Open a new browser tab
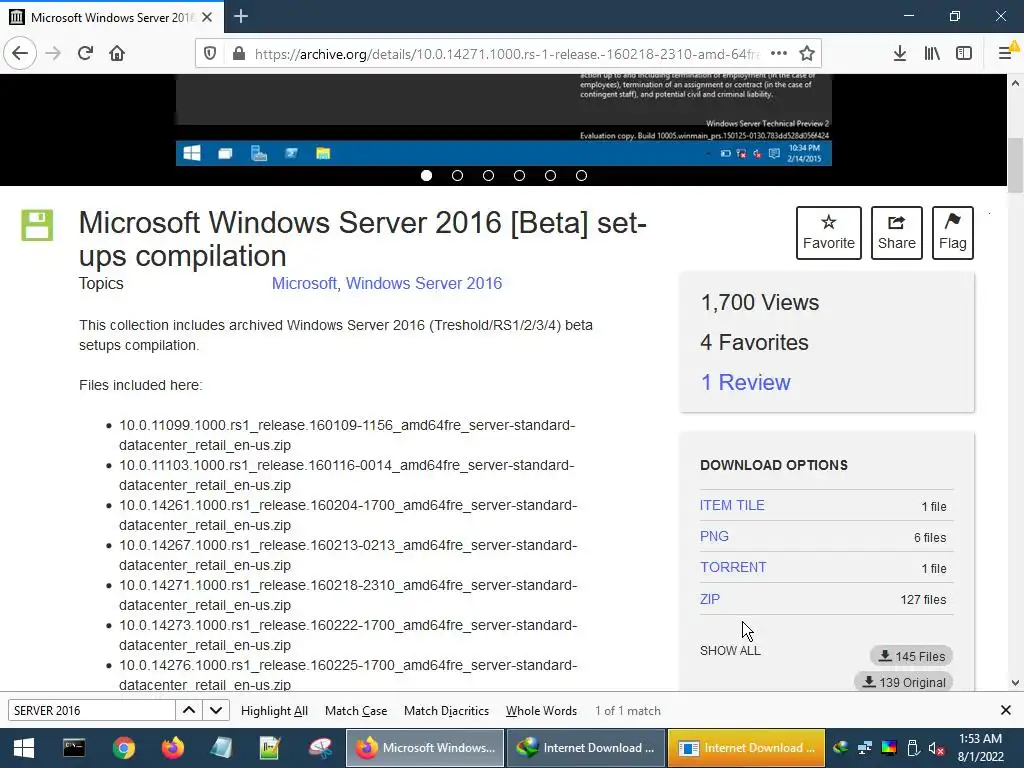Image resolution: width=1024 pixels, height=768 pixels. pos(241,16)
